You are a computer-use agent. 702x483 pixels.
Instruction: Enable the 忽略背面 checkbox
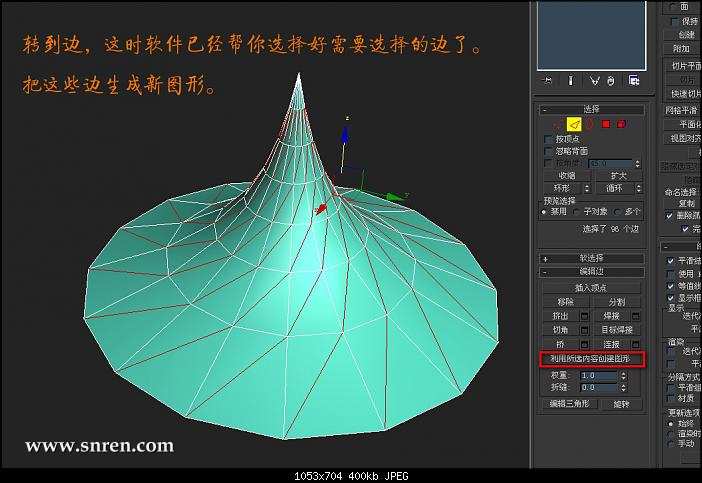pyautogui.click(x=548, y=151)
